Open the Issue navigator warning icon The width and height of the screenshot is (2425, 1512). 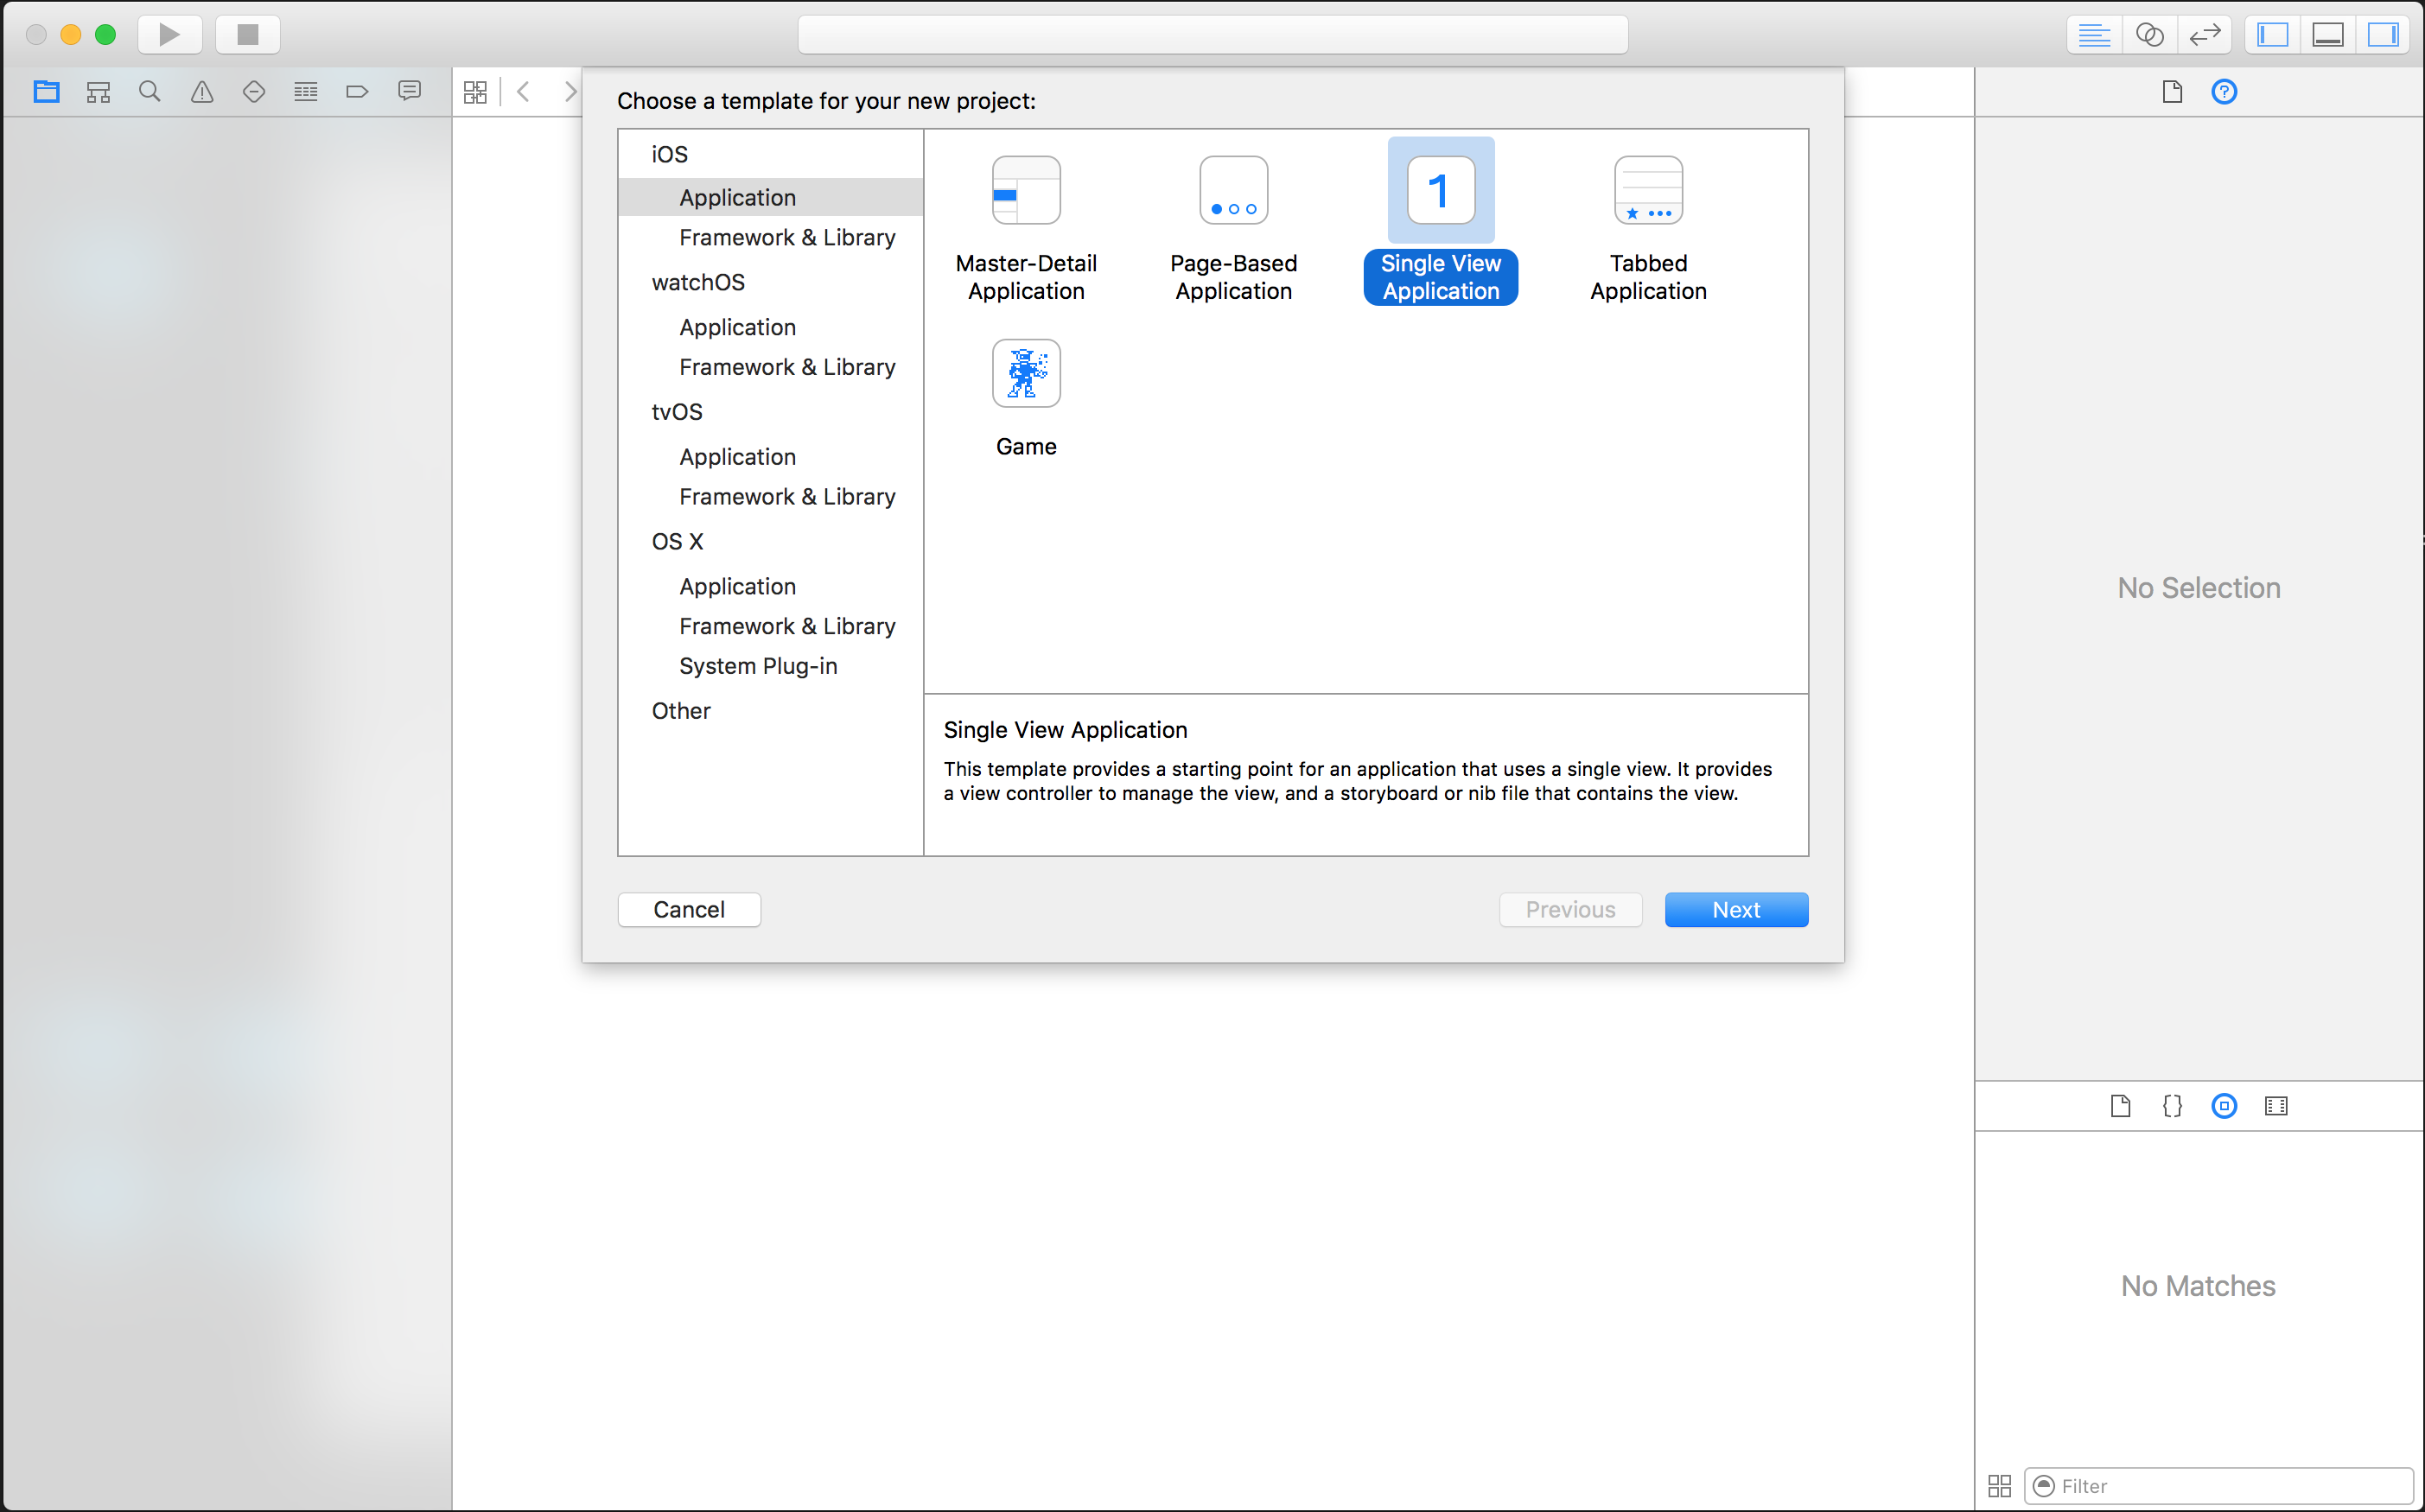[x=202, y=92]
